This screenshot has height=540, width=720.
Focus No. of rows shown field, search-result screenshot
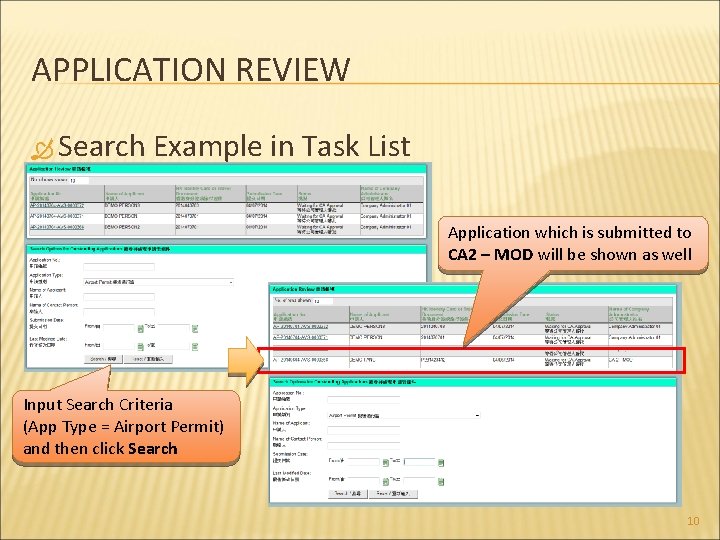(323, 301)
